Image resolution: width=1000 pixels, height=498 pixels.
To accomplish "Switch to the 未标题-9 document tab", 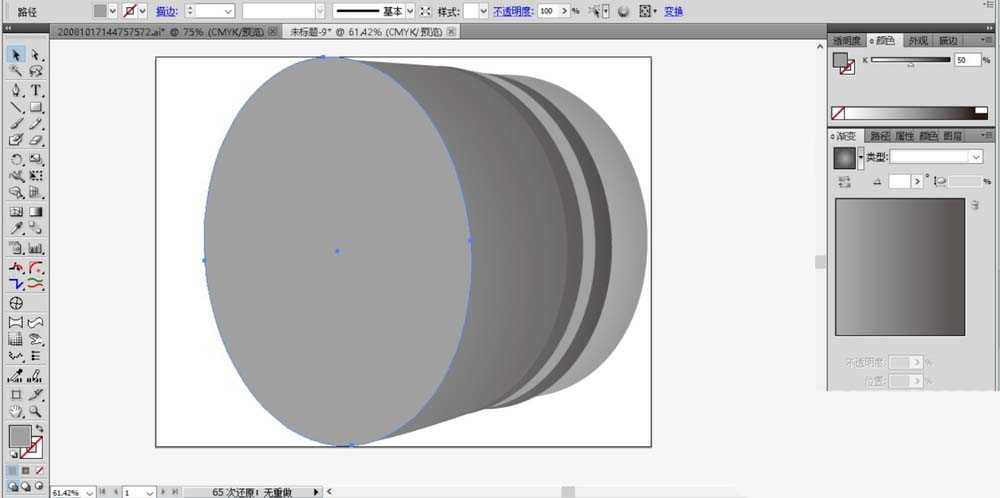I will pos(367,31).
